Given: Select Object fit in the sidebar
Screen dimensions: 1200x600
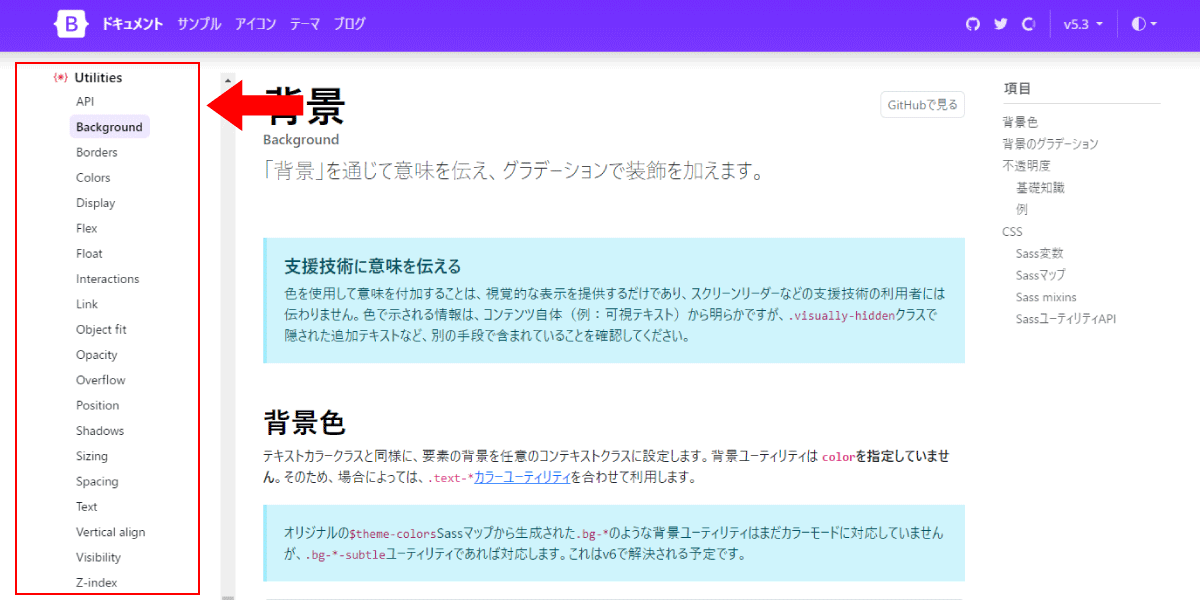Looking at the screenshot, I should coord(101,330).
